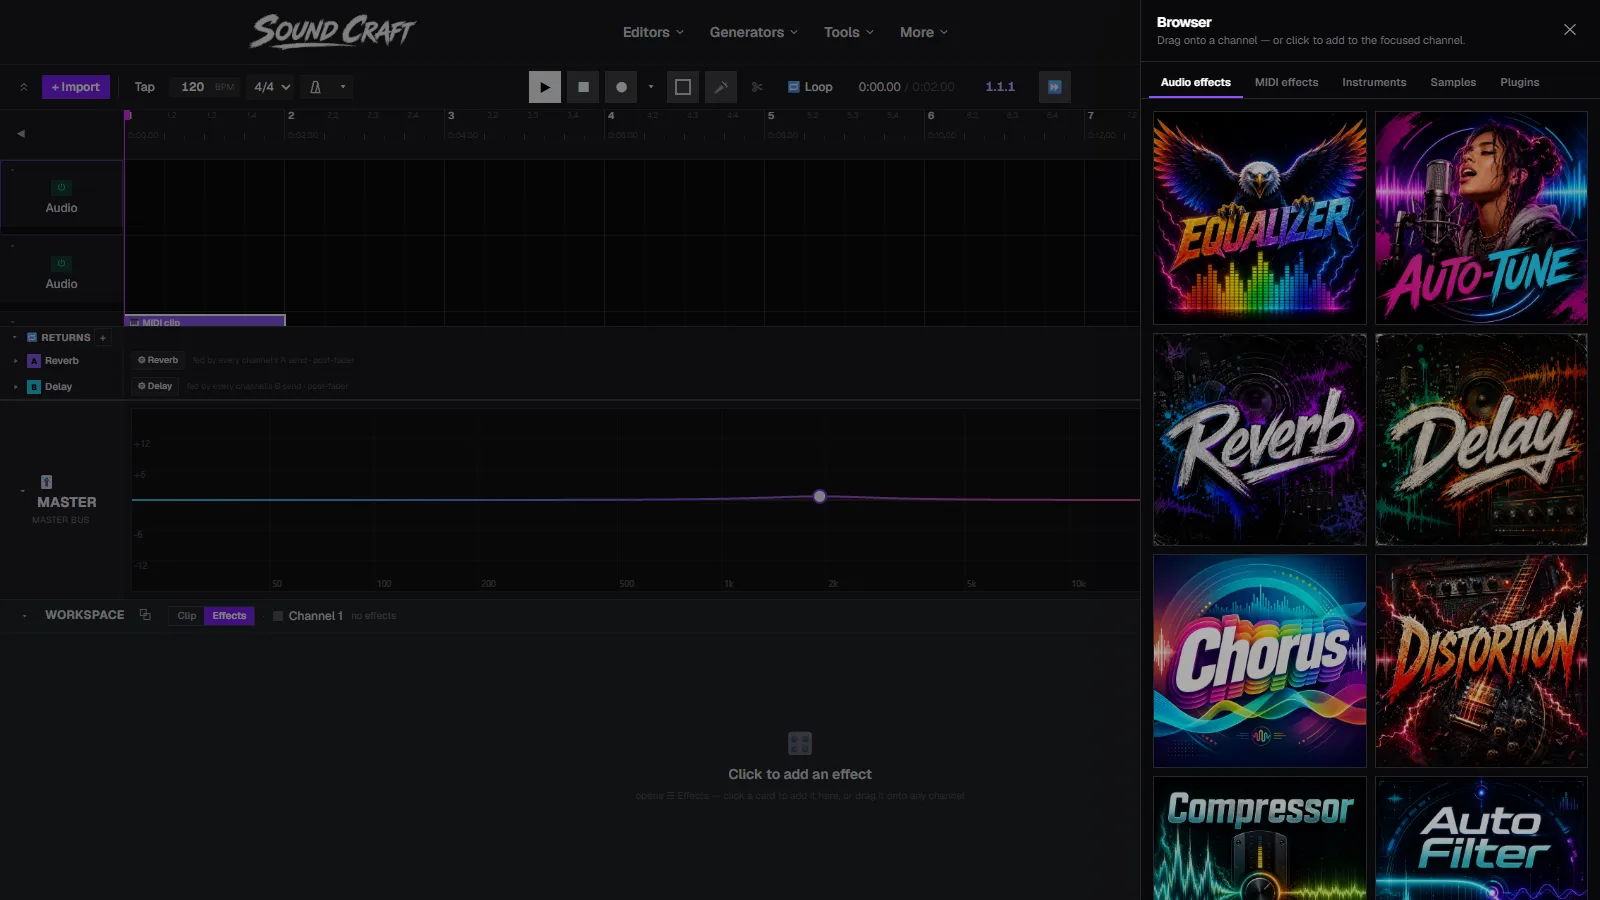Add the Compressor effect card

[1260, 838]
